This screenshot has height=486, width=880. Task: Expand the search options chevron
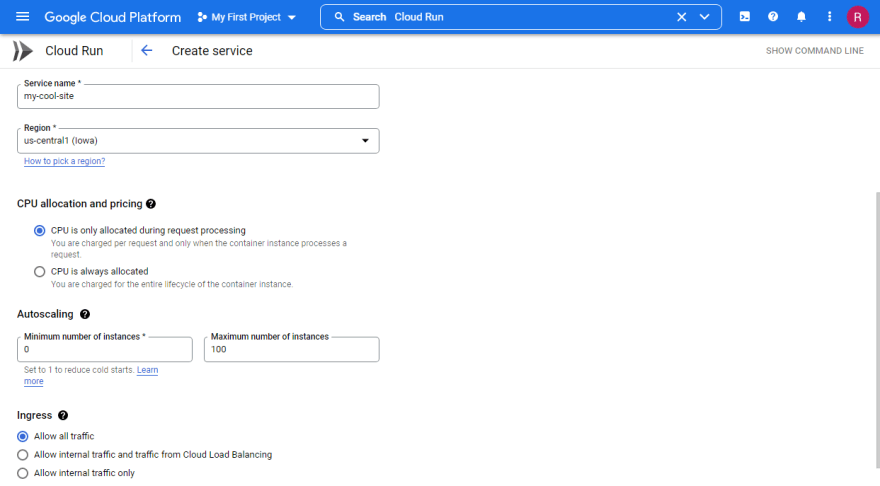click(x=704, y=17)
